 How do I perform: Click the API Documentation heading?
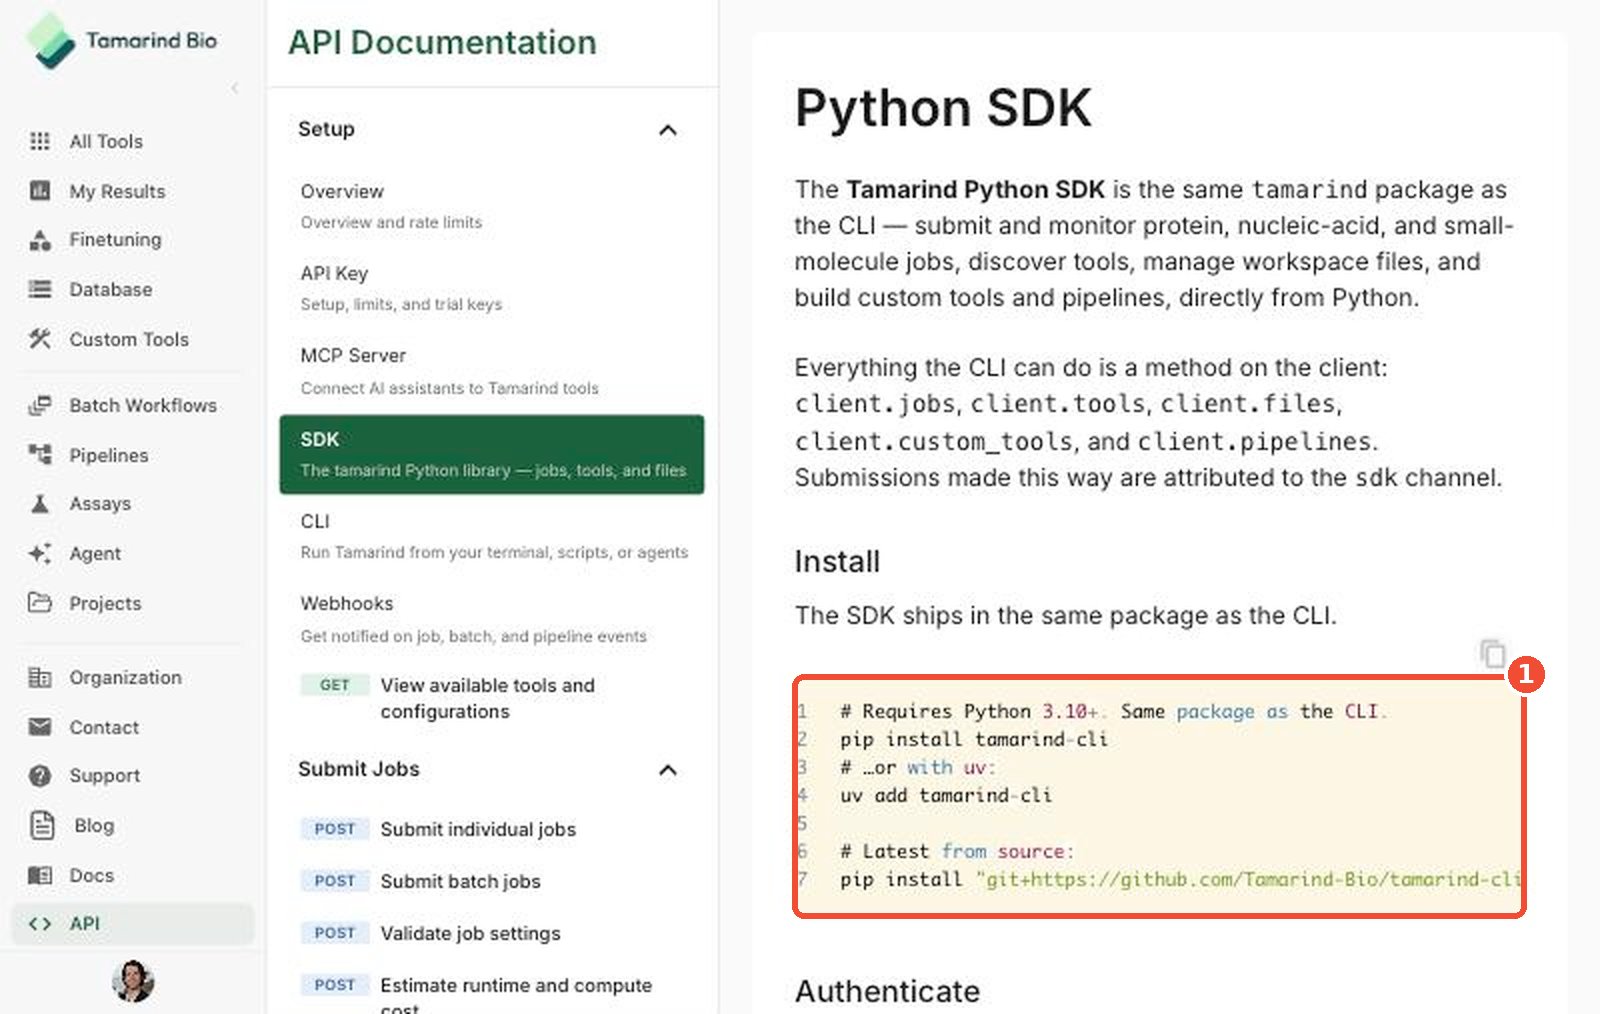(442, 42)
